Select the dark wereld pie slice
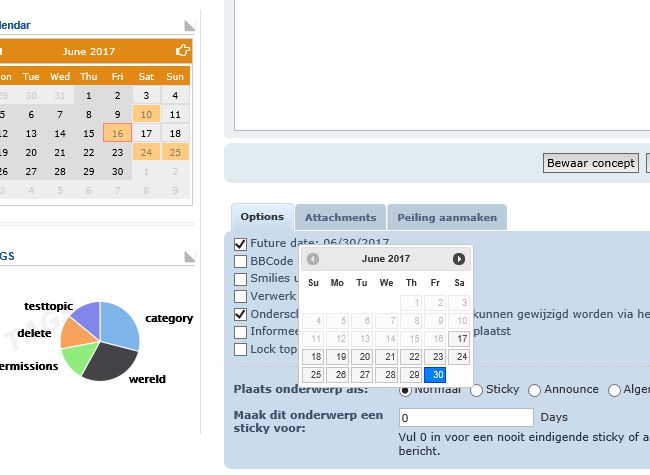The image size is (650, 475). coord(112,363)
